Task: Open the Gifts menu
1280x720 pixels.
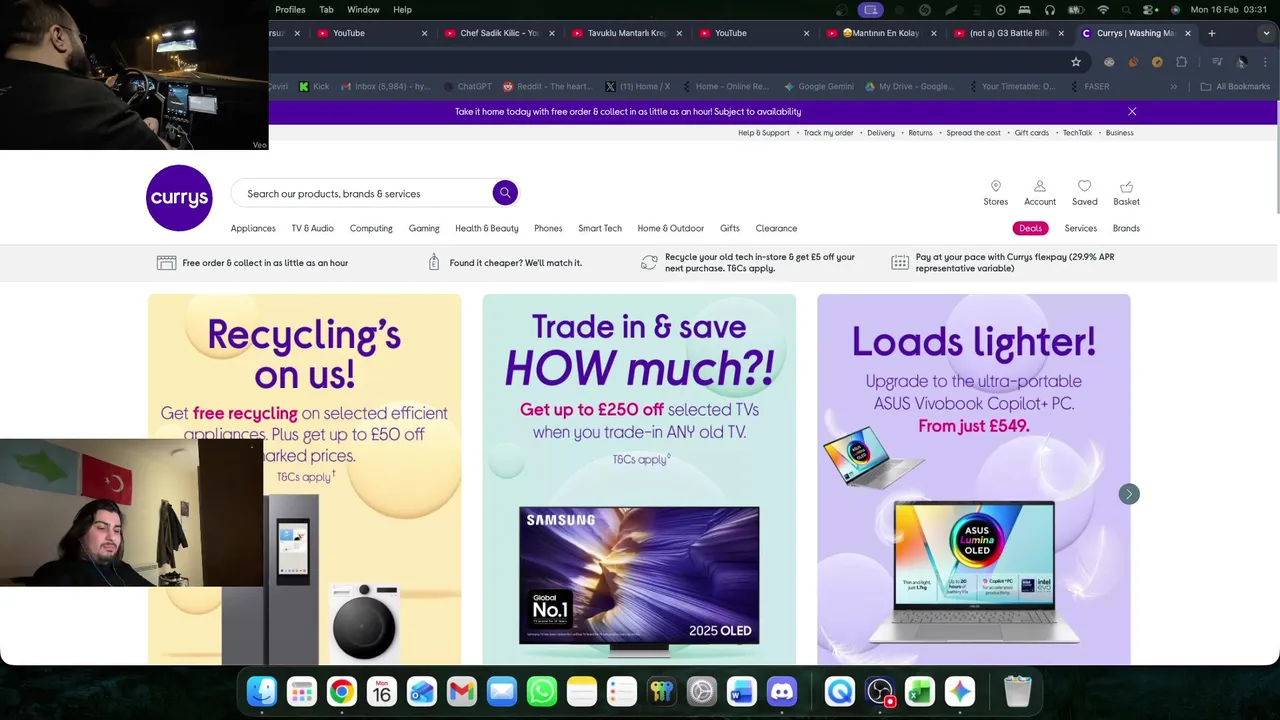Action: (x=730, y=228)
